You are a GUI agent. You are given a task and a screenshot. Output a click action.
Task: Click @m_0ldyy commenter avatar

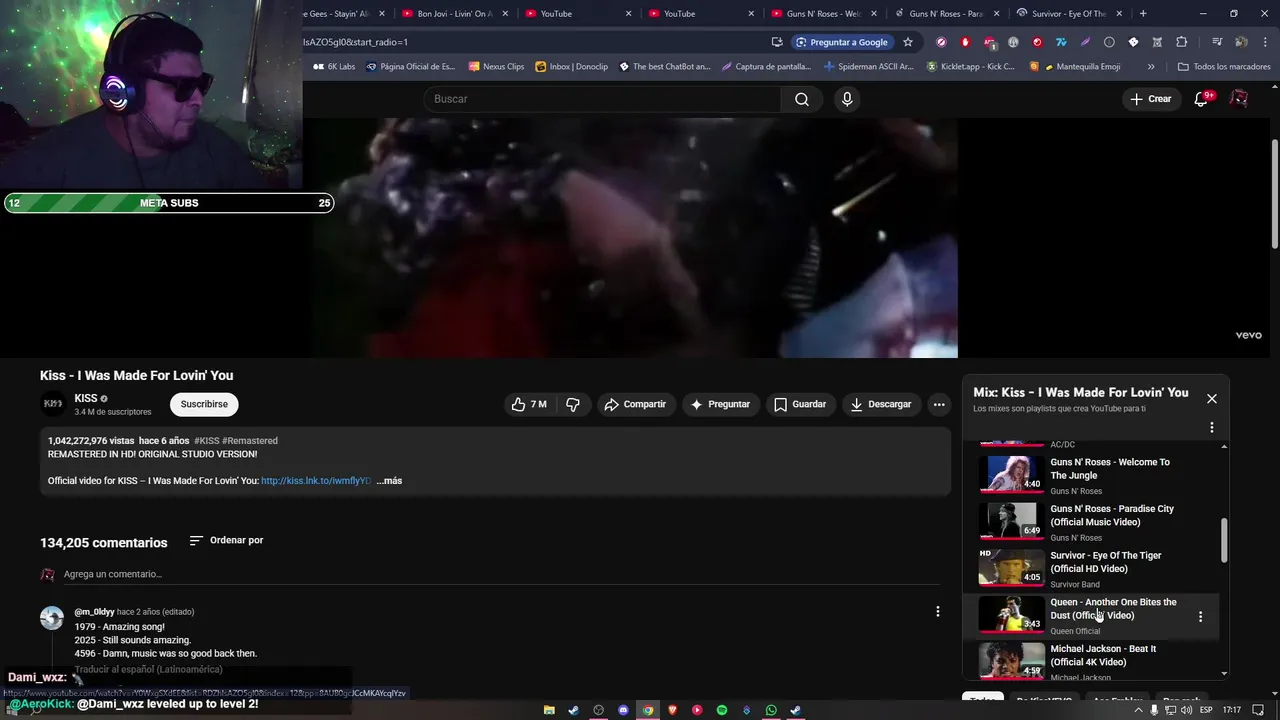point(52,618)
